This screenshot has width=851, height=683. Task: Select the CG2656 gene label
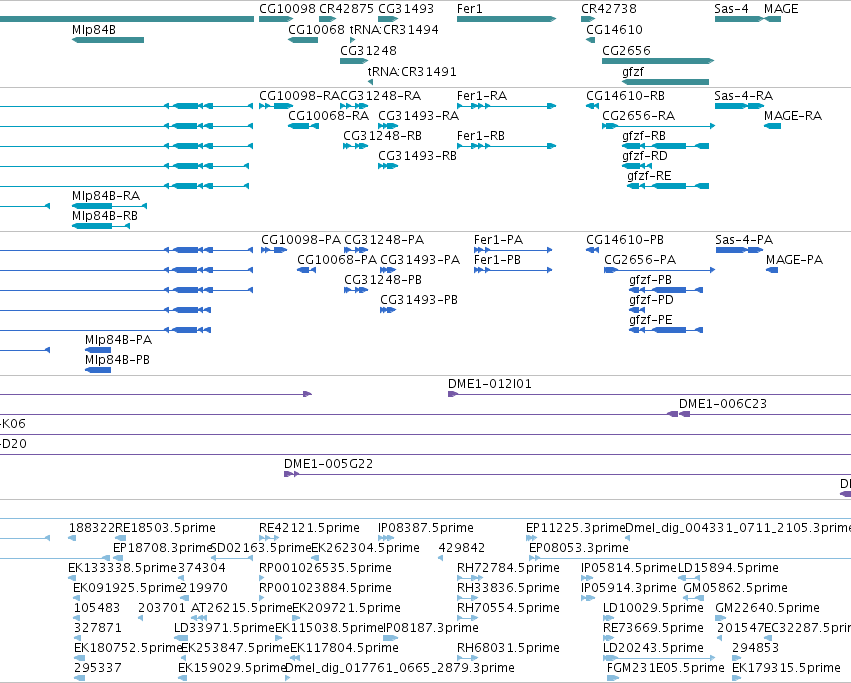click(626, 50)
